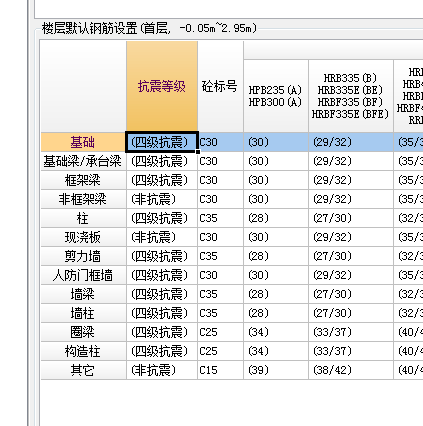
Task: Click 基础 row (29/32) HRB335 cell
Action: pos(351,142)
